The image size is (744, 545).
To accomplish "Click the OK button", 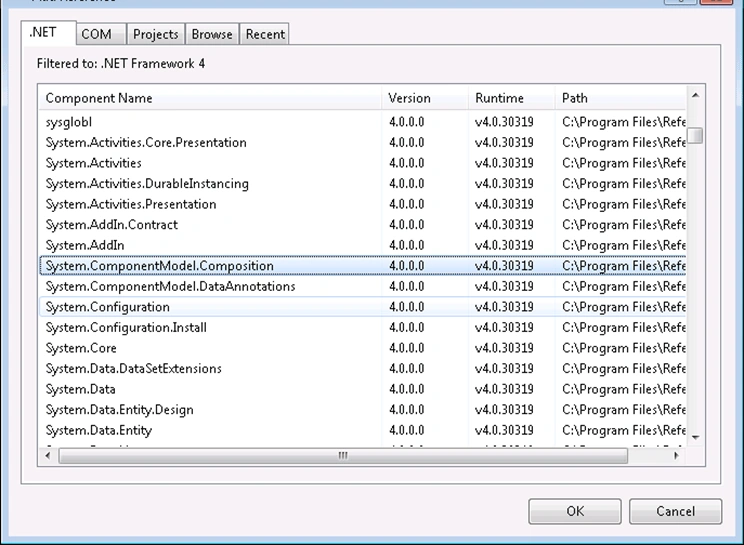I will 575,511.
